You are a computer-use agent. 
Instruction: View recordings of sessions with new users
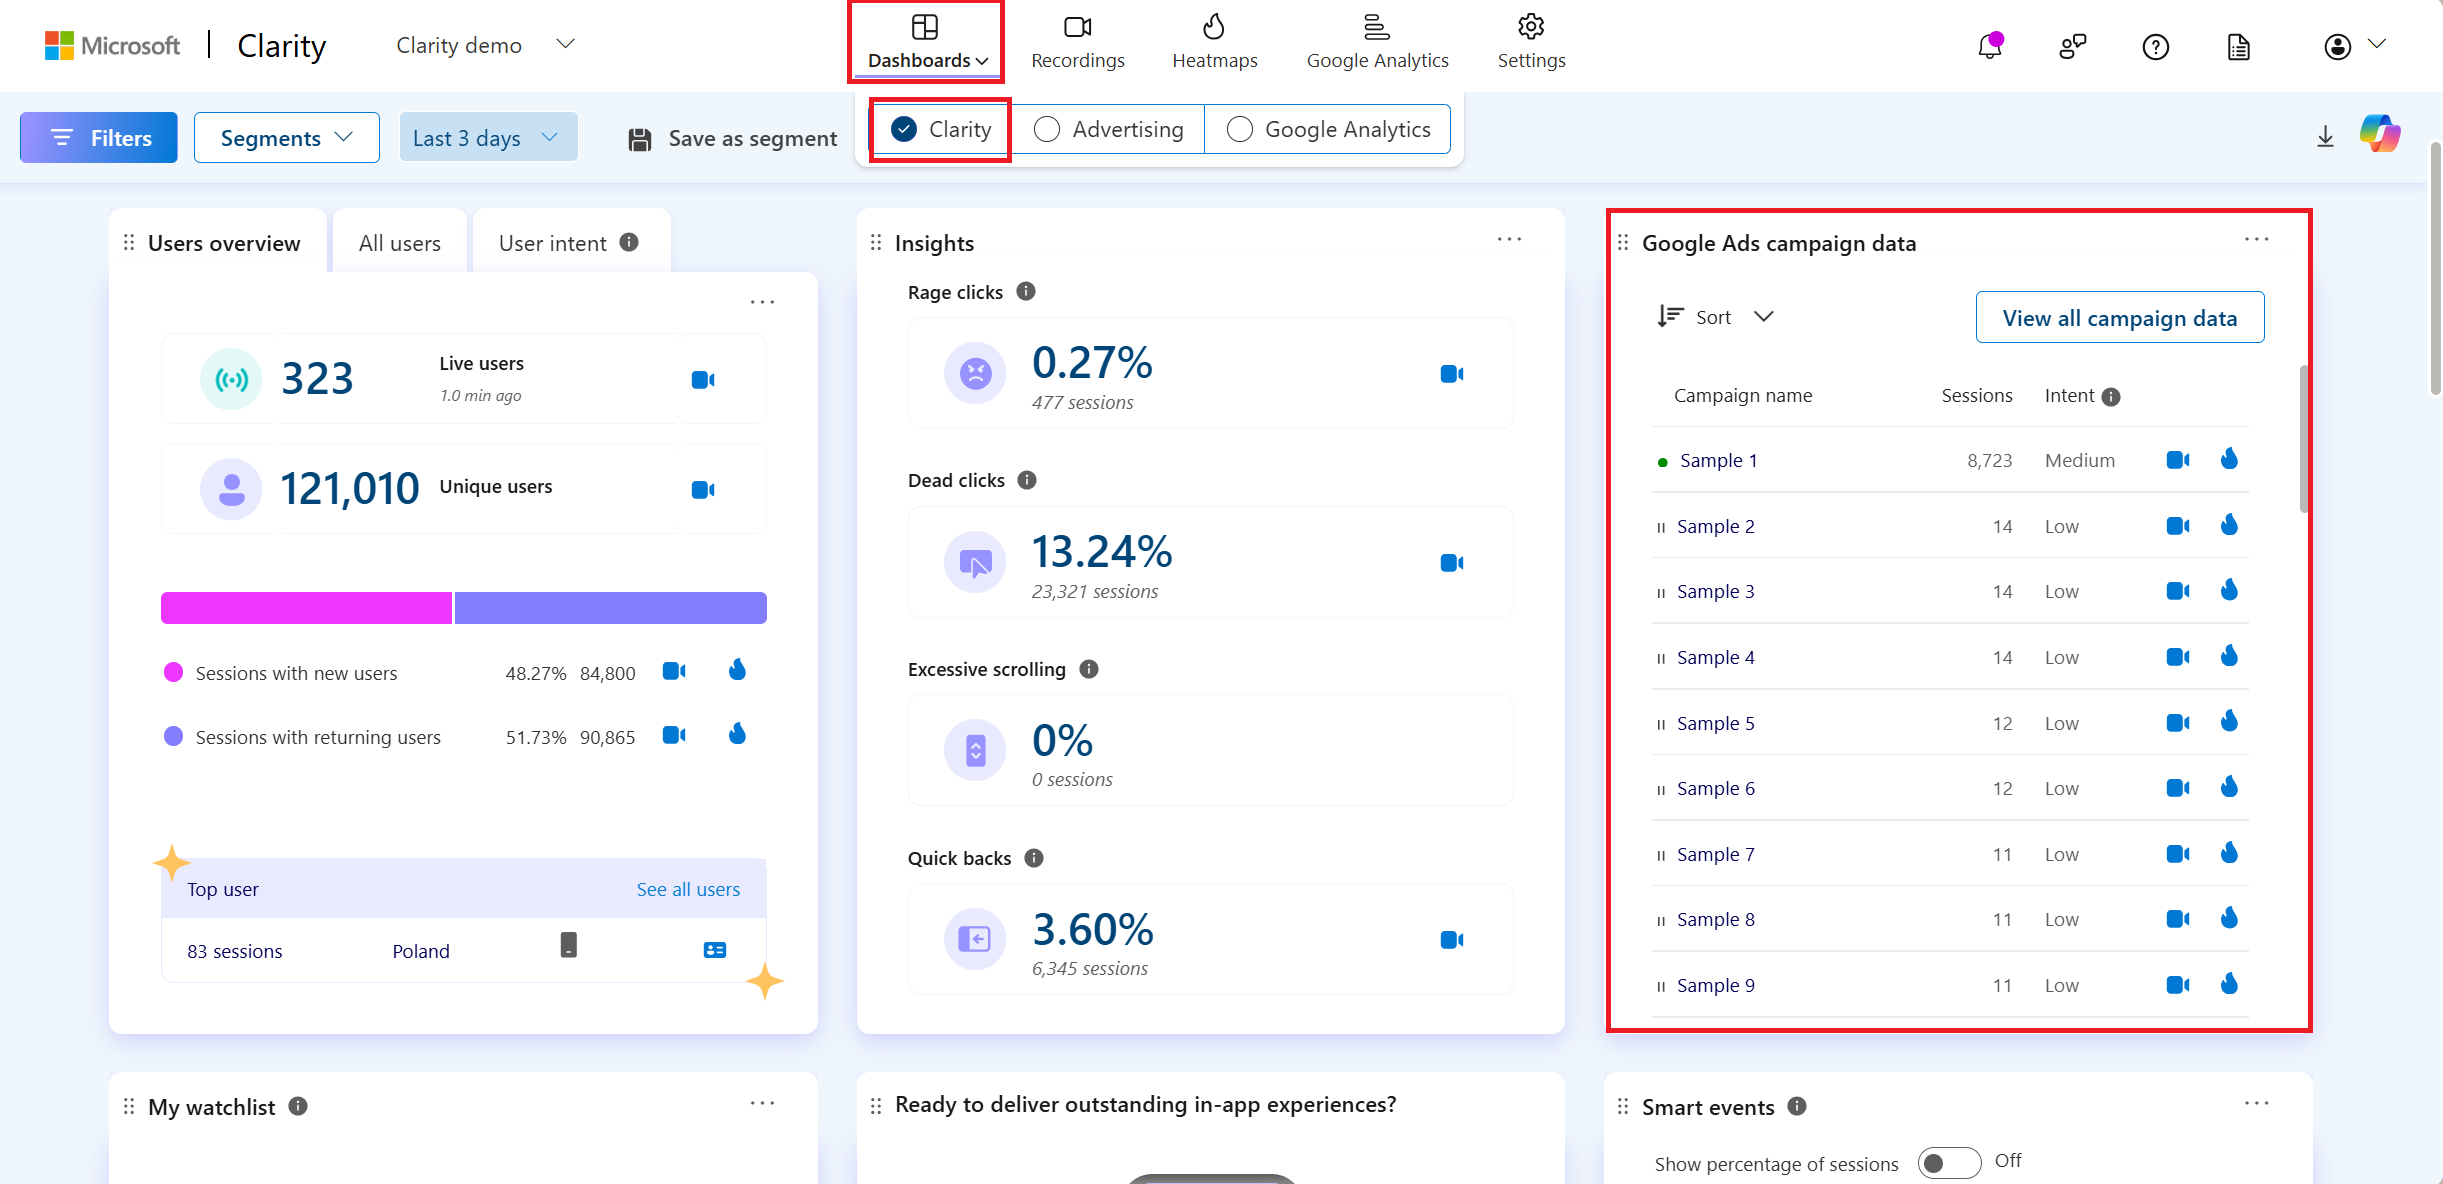(x=674, y=671)
